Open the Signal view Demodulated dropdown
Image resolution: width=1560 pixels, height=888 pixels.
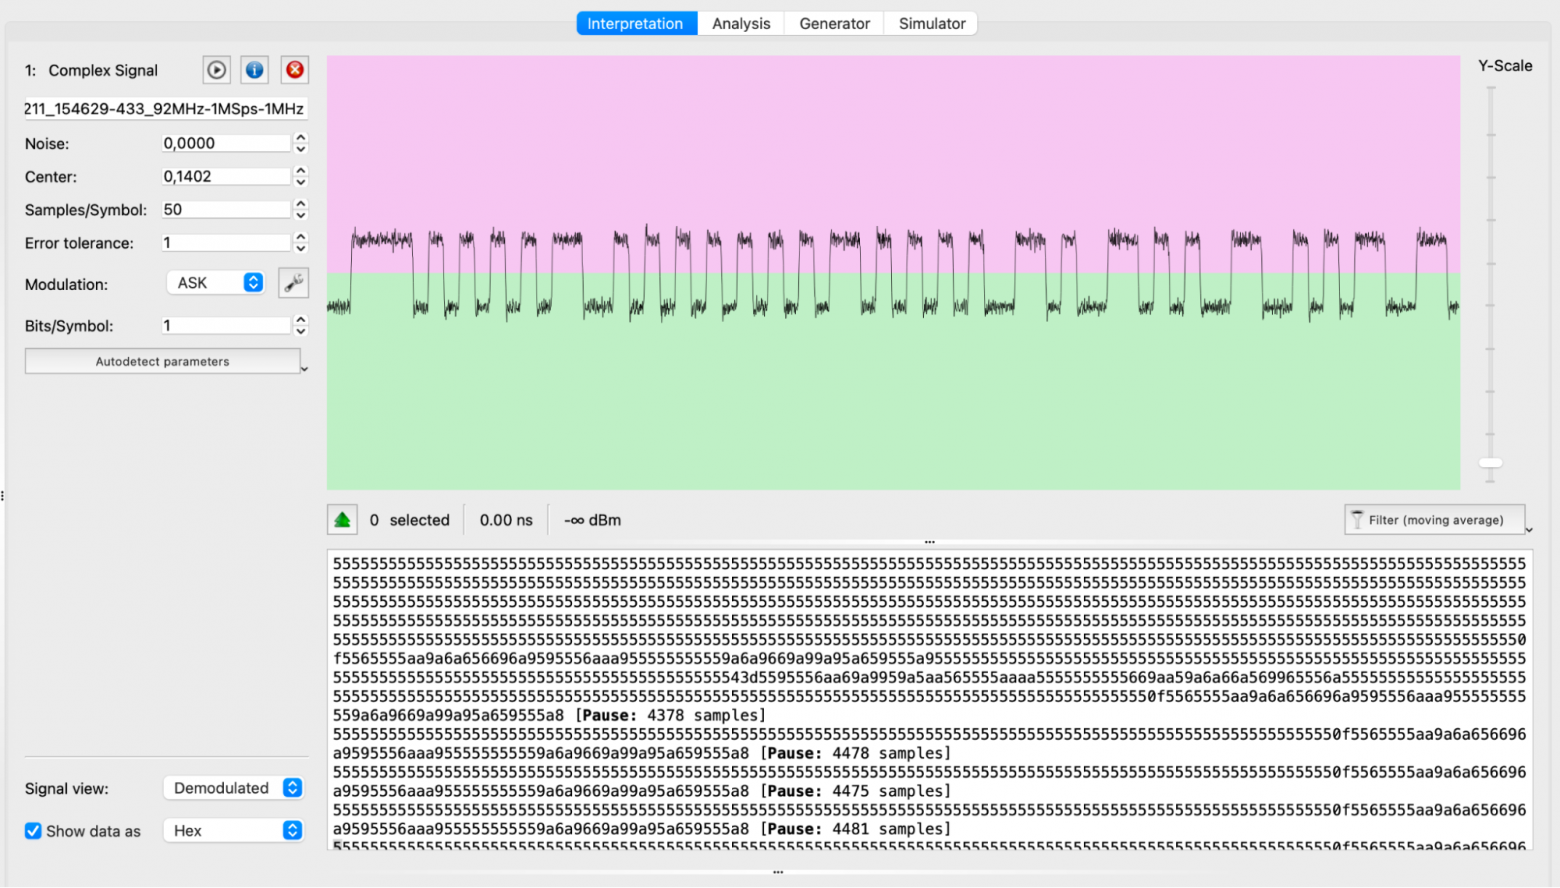click(233, 788)
